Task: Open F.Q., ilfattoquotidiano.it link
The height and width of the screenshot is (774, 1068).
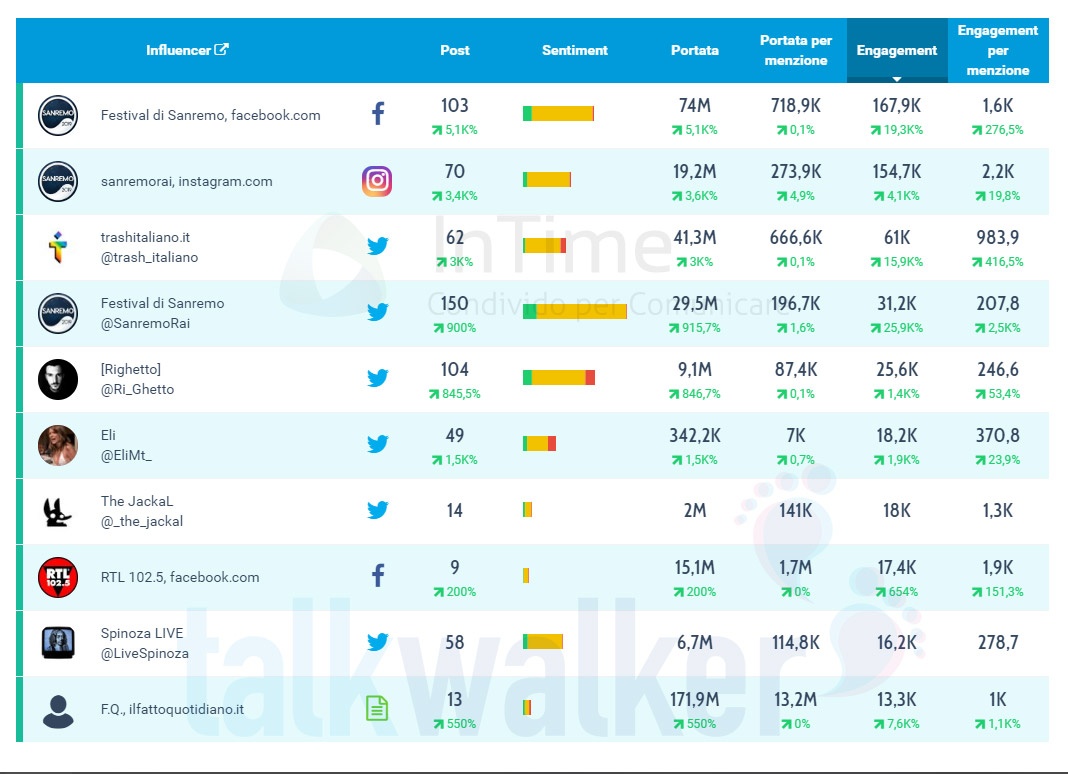Action: [x=172, y=709]
